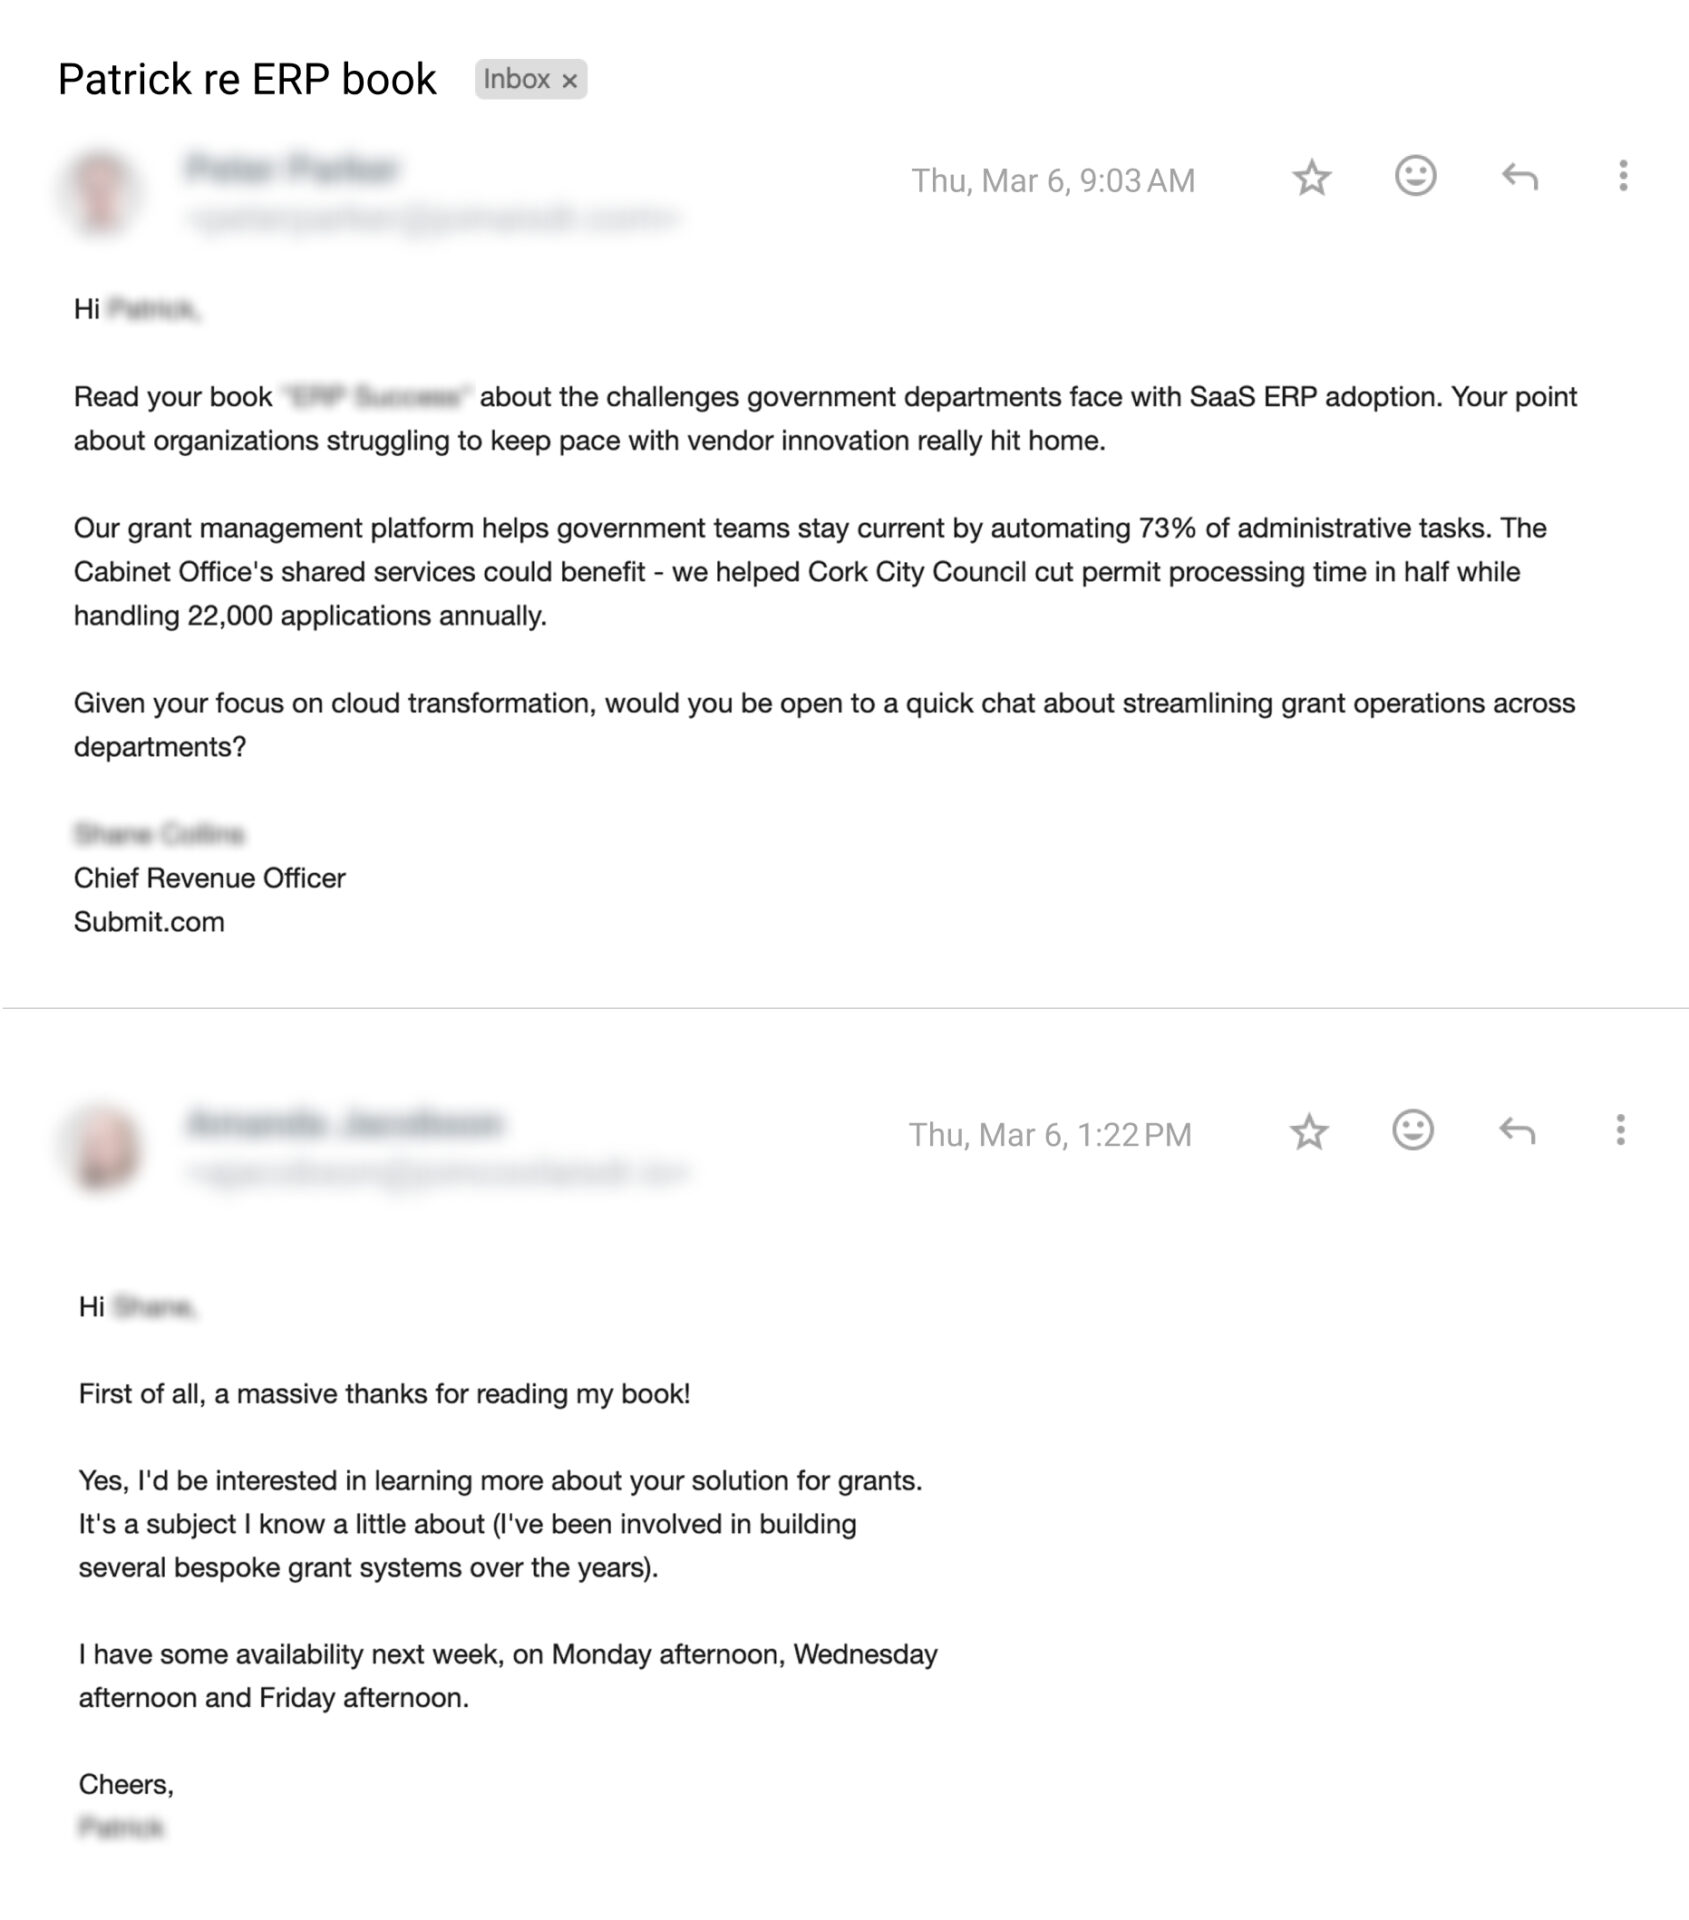Reply to the 9:03 AM message
This screenshot has height=1920, width=1689.
click(x=1519, y=177)
